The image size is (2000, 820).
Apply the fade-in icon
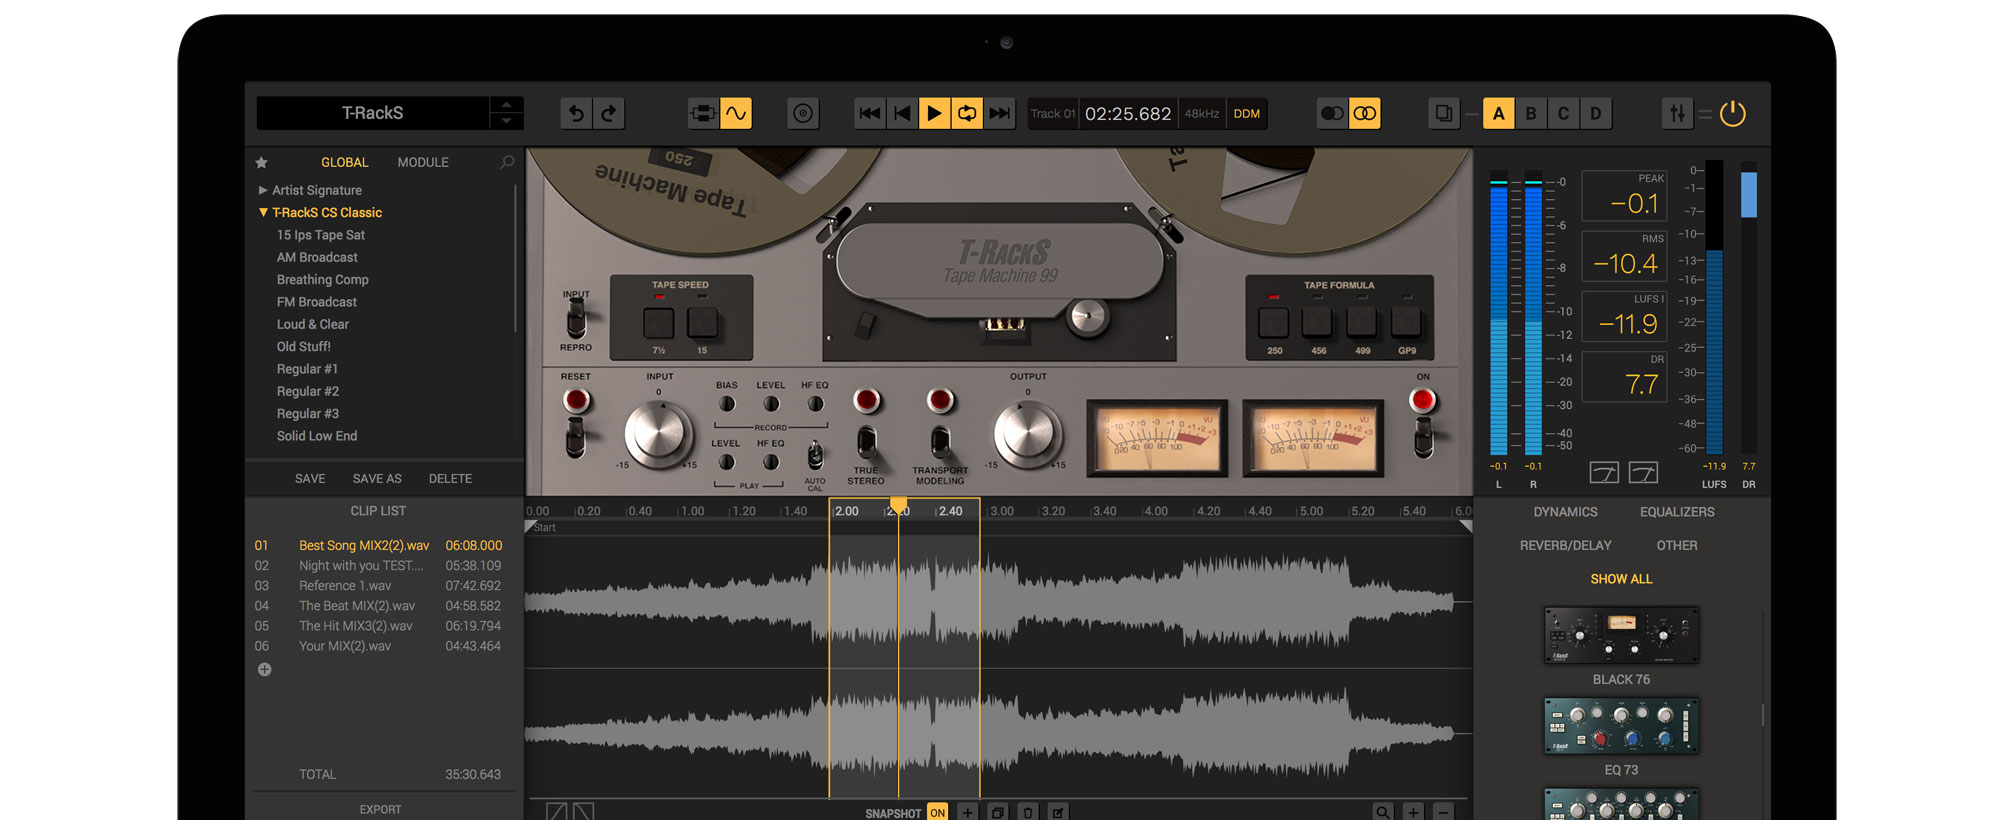557,812
